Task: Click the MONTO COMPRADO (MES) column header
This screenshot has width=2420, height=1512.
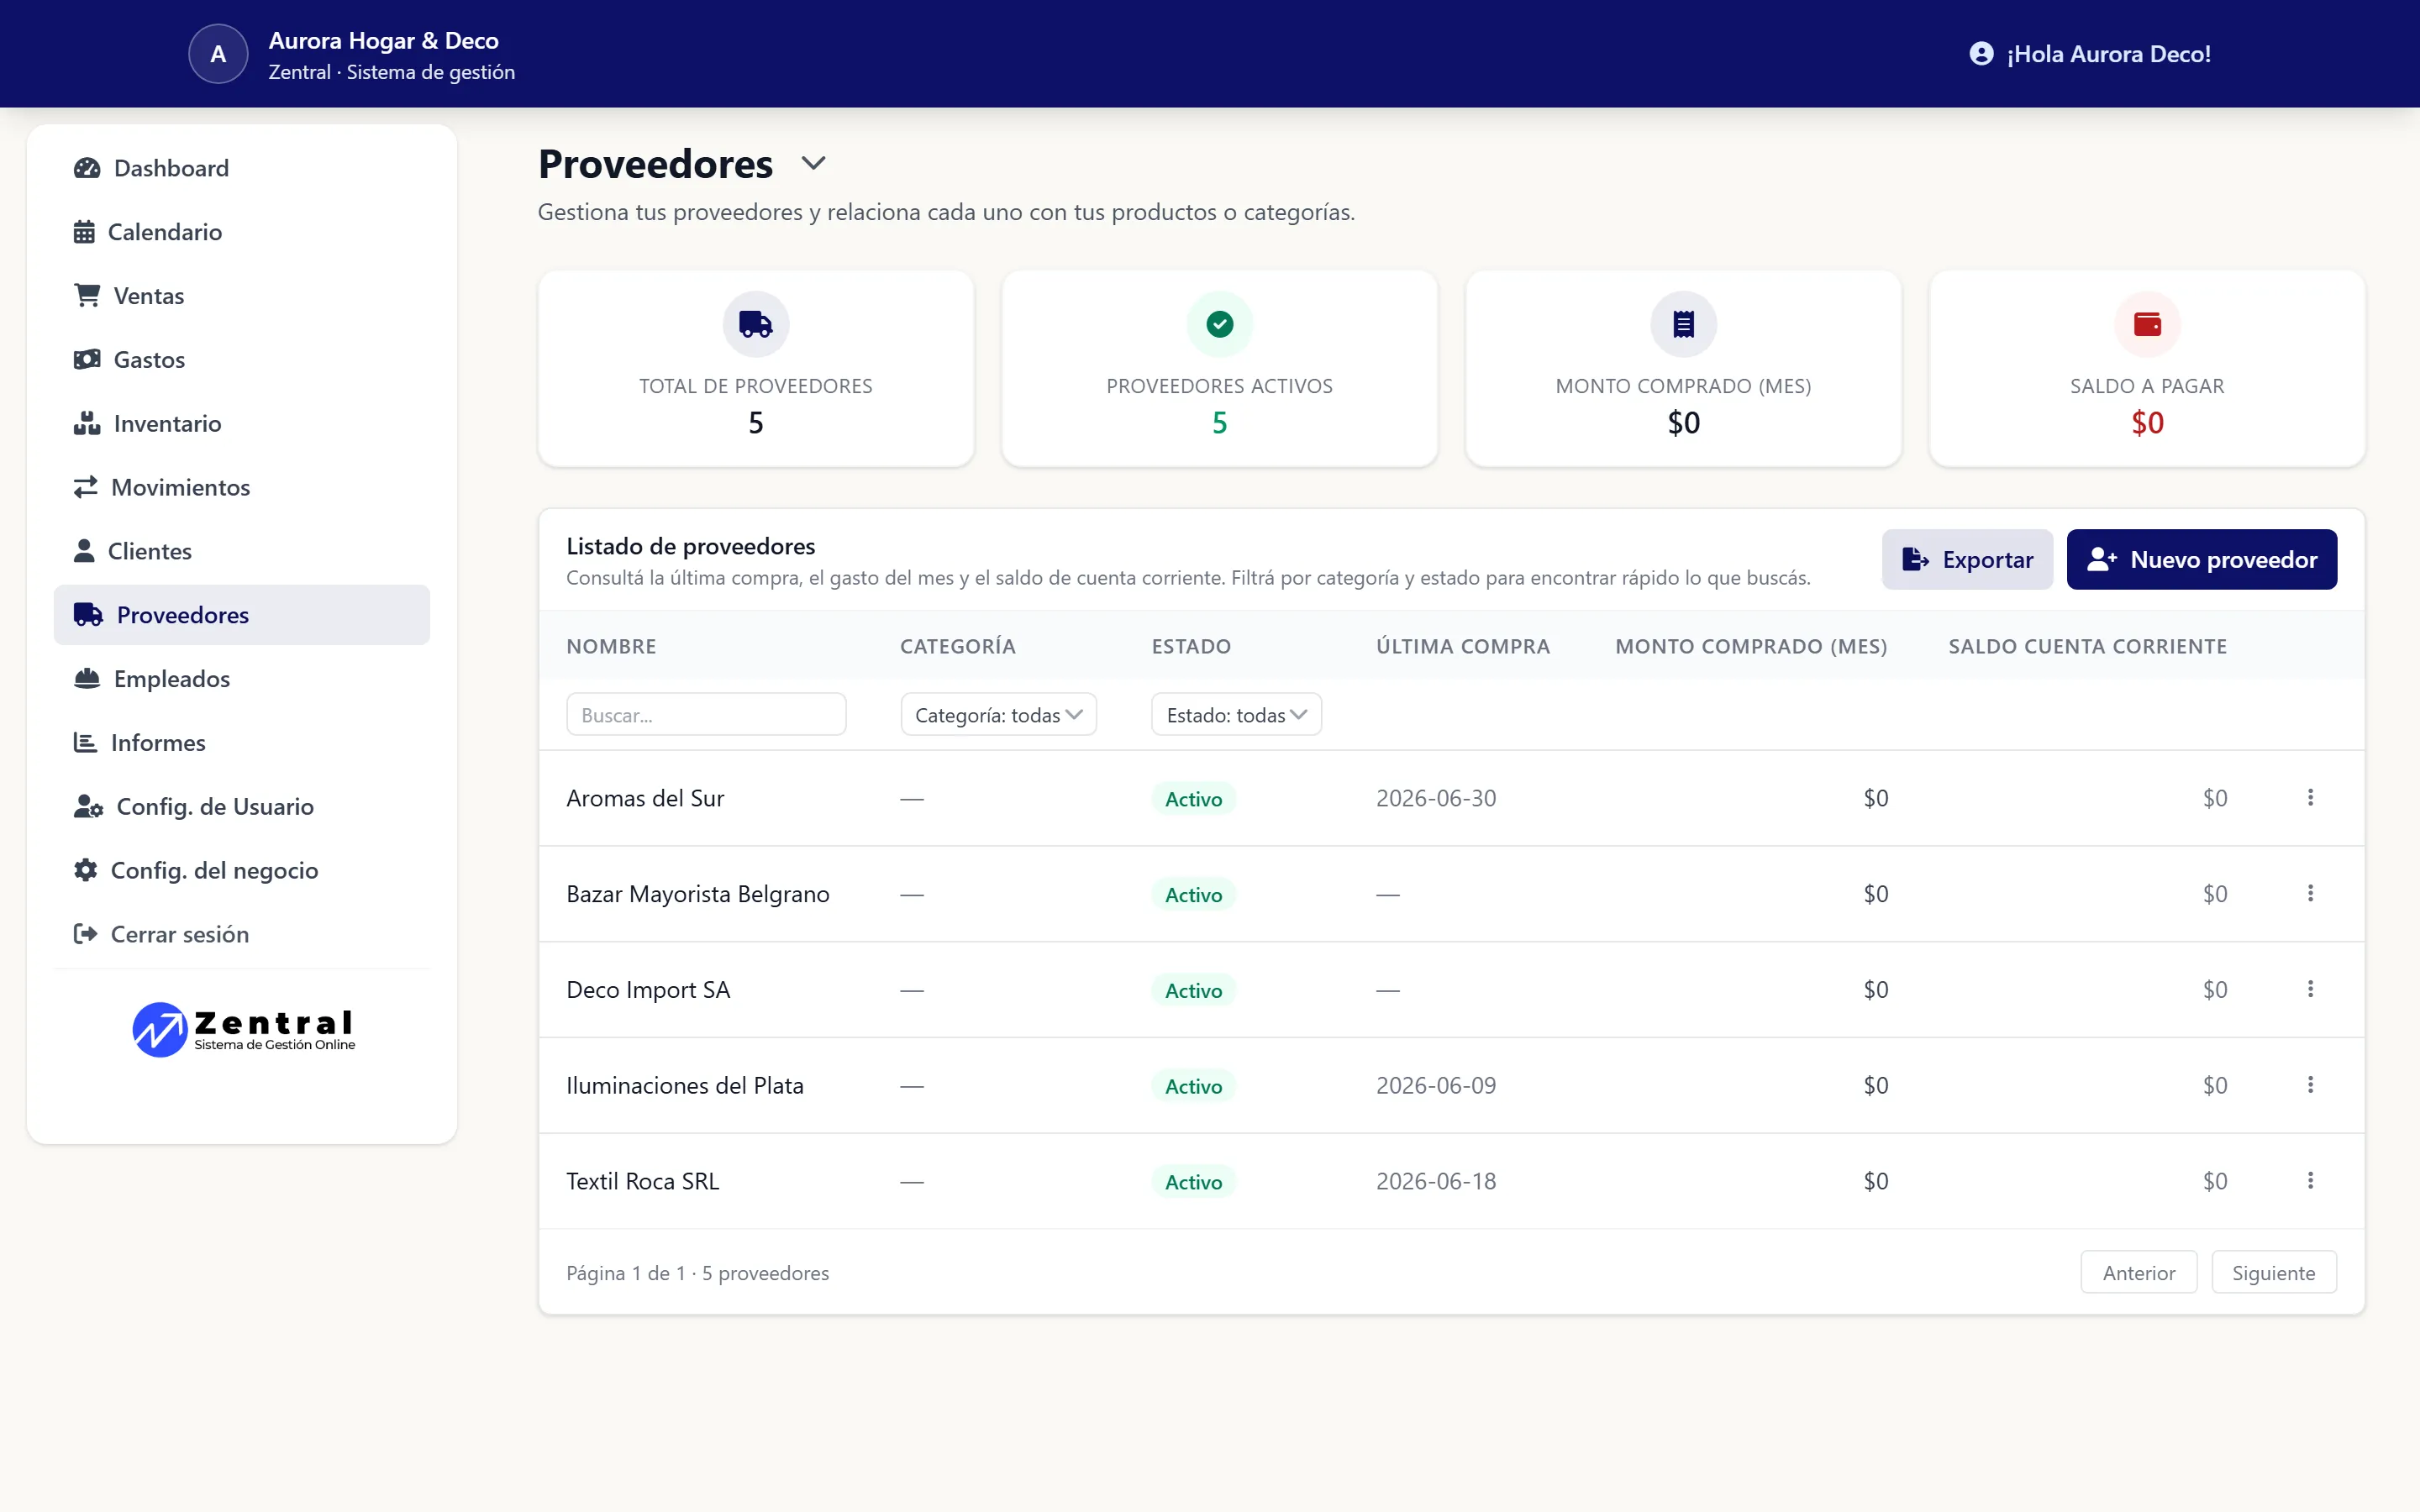Action: tap(1751, 646)
